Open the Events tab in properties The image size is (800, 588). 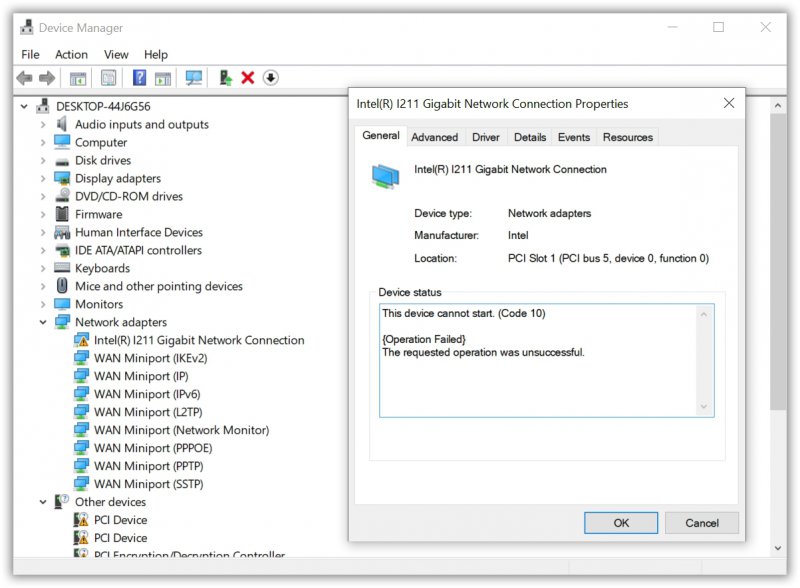pyautogui.click(x=574, y=137)
